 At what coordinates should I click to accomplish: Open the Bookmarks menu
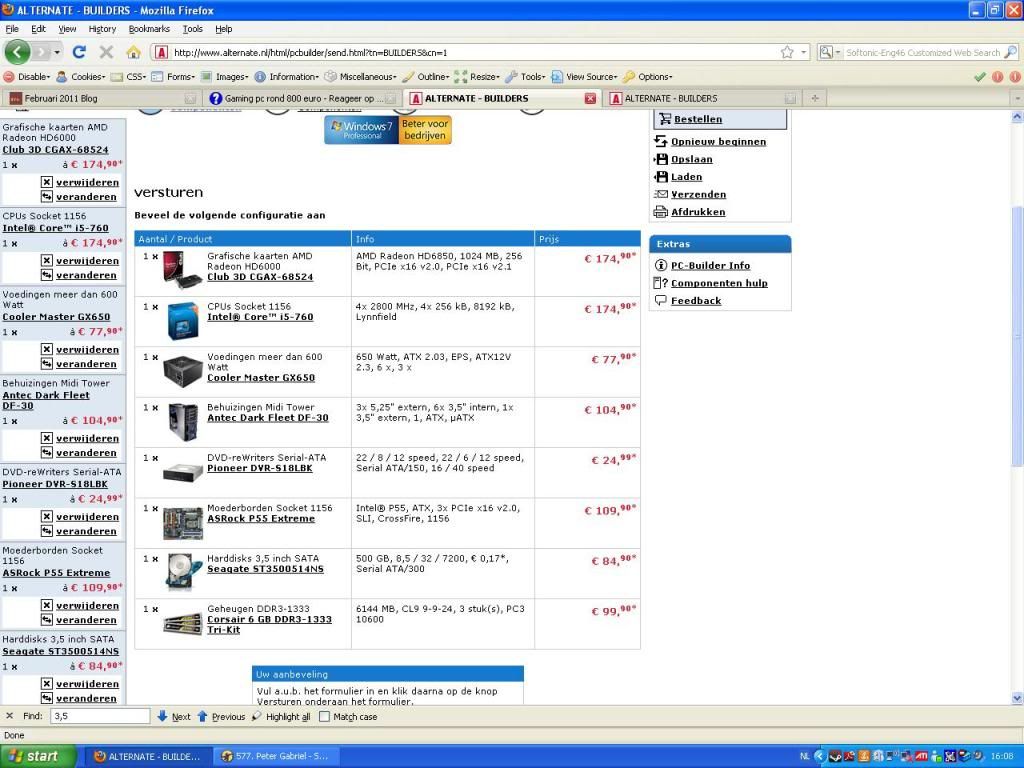click(149, 29)
